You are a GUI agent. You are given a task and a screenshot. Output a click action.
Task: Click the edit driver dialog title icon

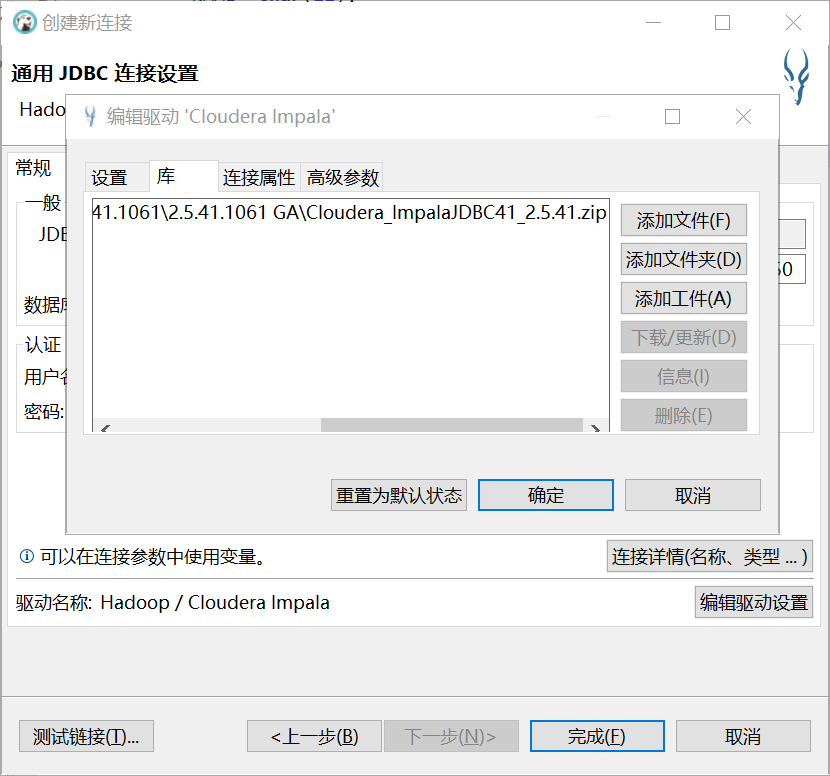point(91,117)
